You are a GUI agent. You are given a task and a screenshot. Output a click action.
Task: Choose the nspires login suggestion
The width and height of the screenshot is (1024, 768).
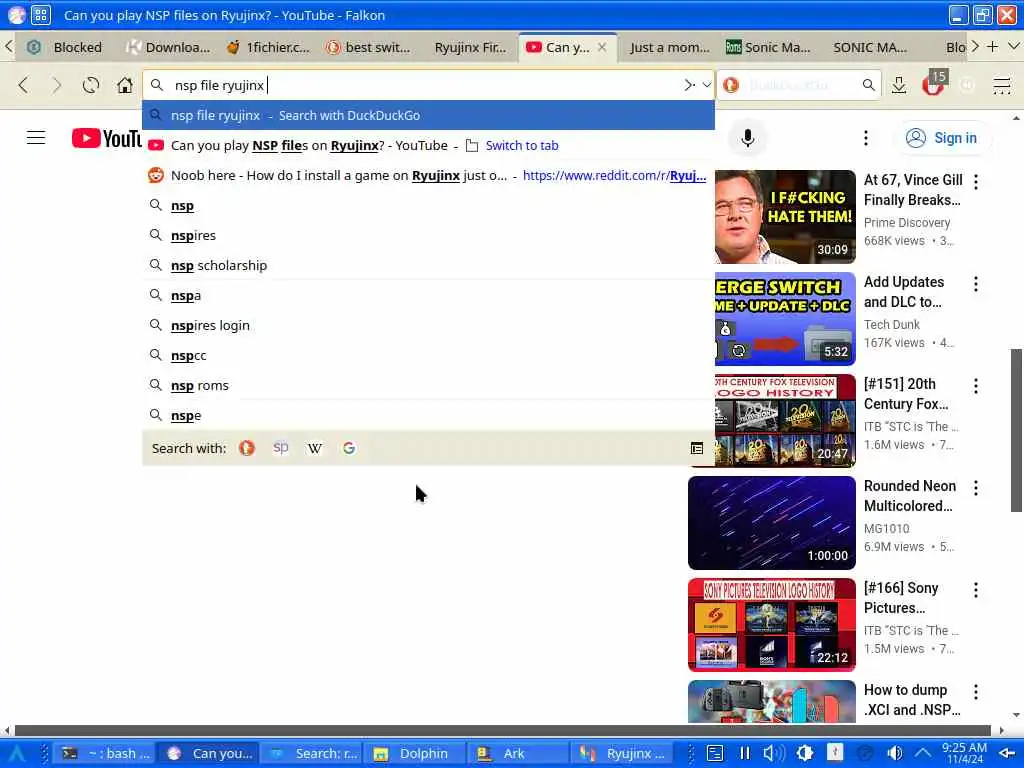point(428,325)
